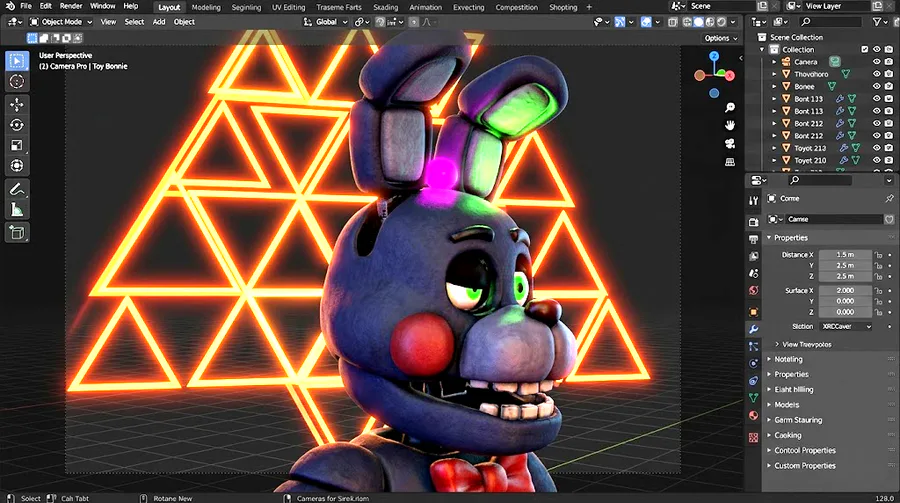Open the Object Mode dropdown
Screen dimensions: 900x503
click(x=61, y=22)
